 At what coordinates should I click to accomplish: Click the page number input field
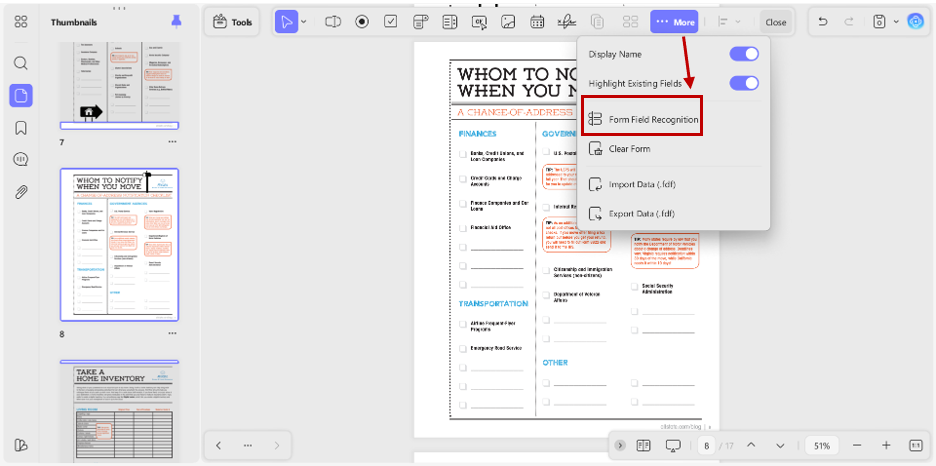(x=707, y=446)
